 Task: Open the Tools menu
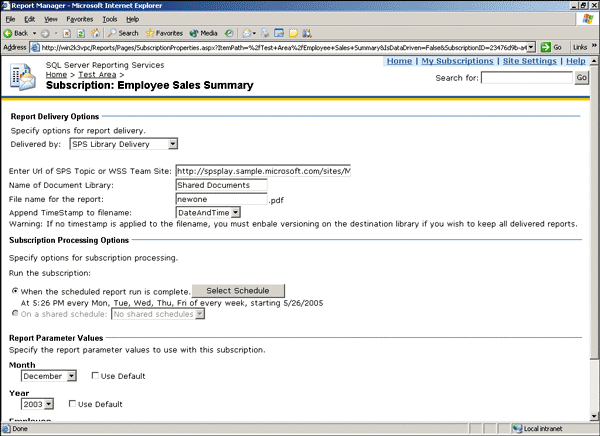109,19
